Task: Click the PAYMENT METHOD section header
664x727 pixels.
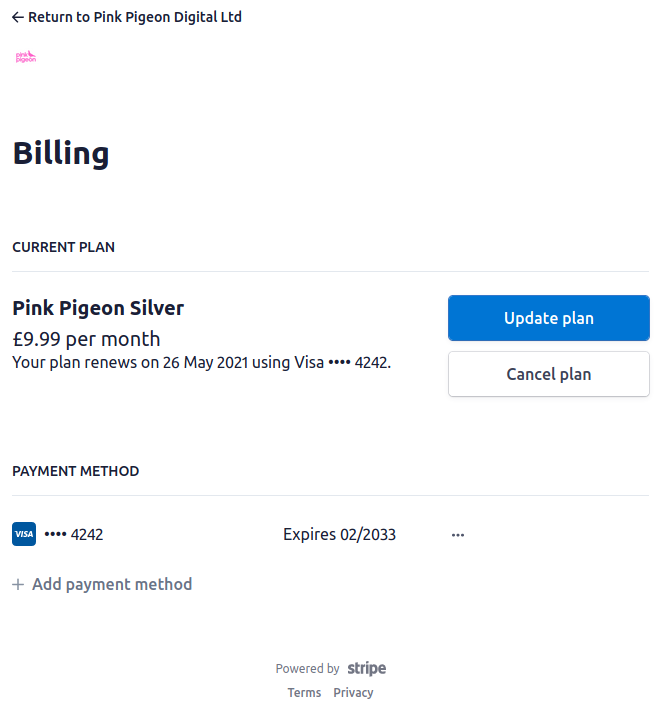Action: pyautogui.click(x=76, y=471)
